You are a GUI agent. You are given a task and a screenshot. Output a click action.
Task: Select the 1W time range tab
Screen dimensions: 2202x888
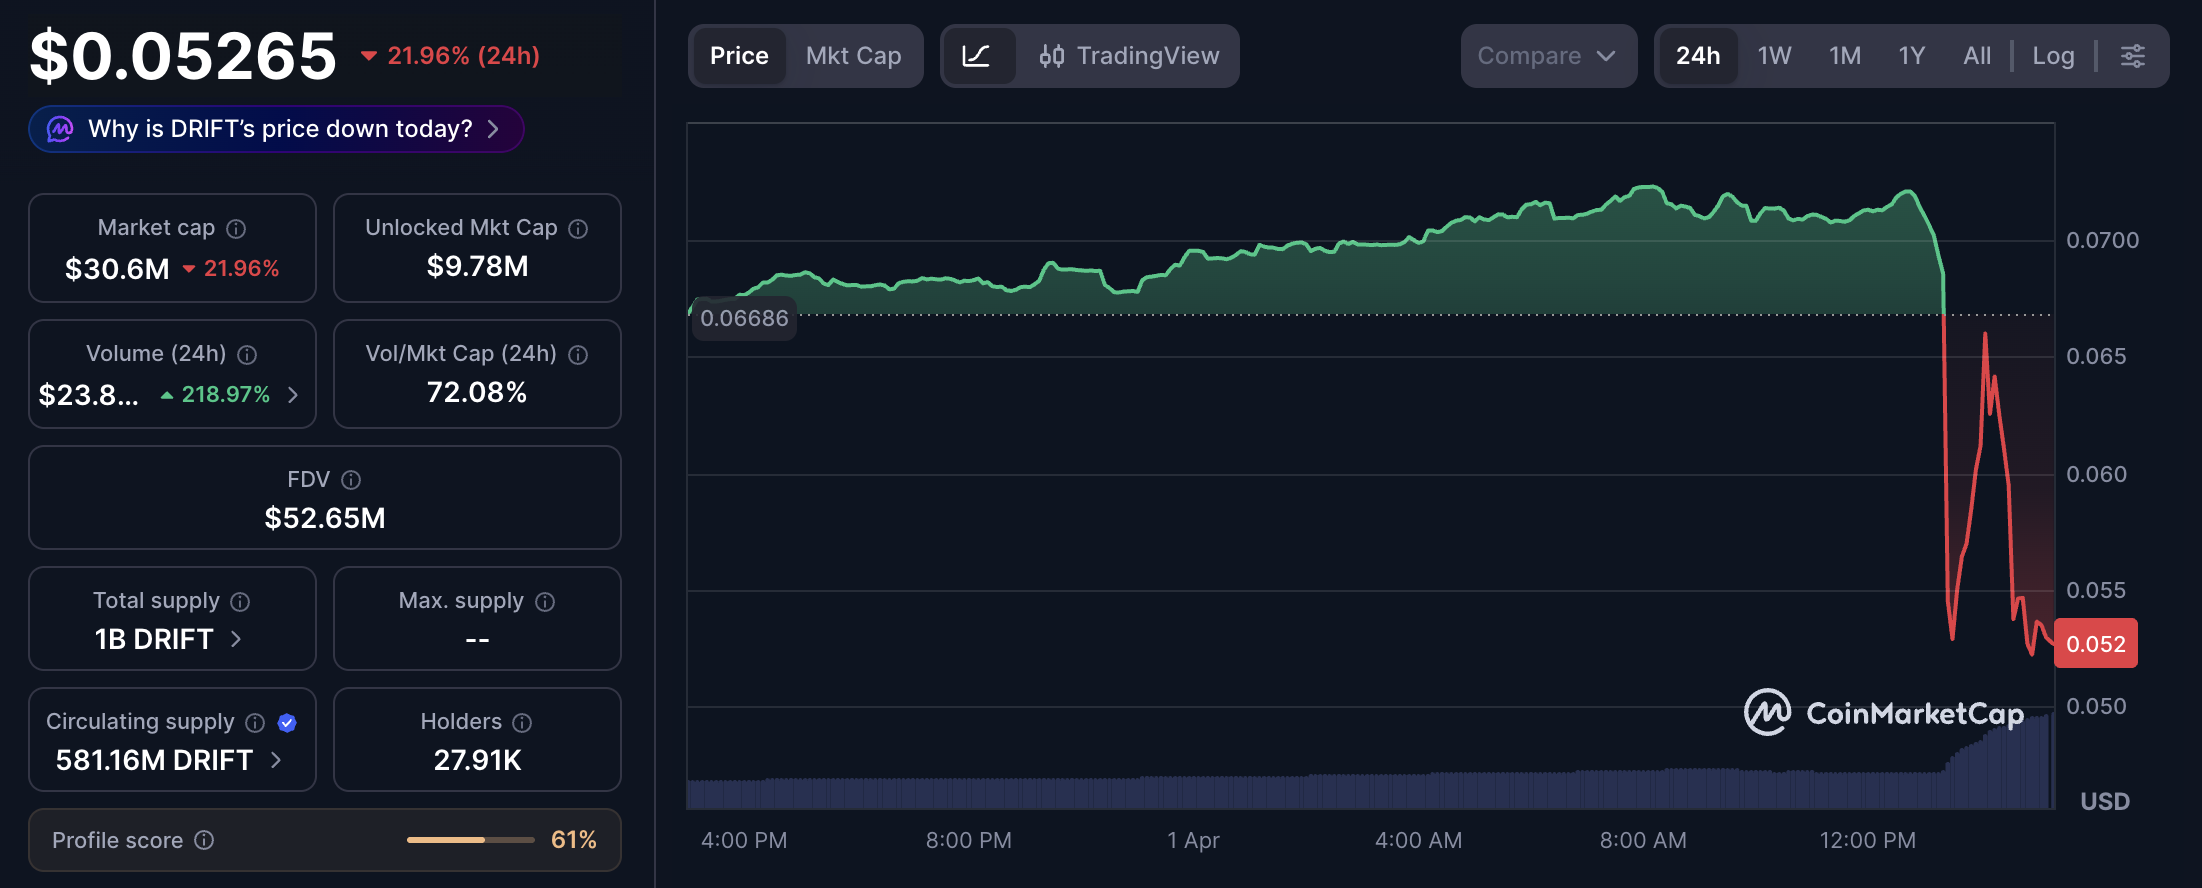point(1774,56)
